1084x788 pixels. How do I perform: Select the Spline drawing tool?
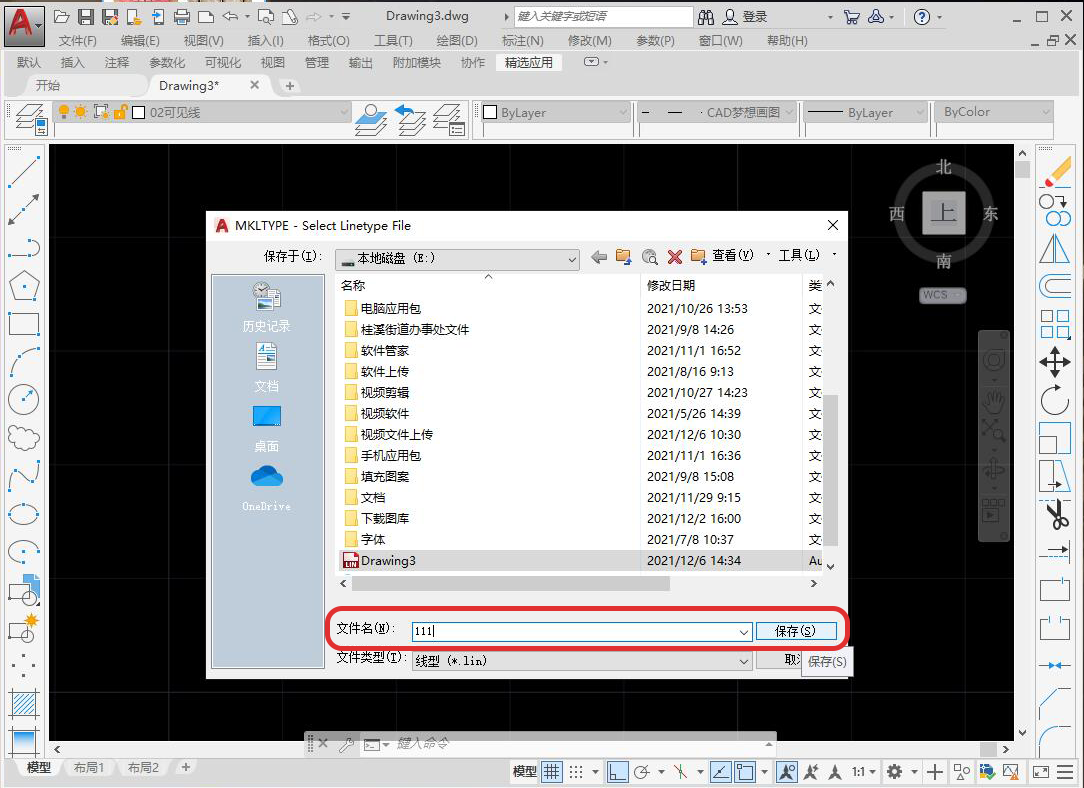click(x=24, y=476)
